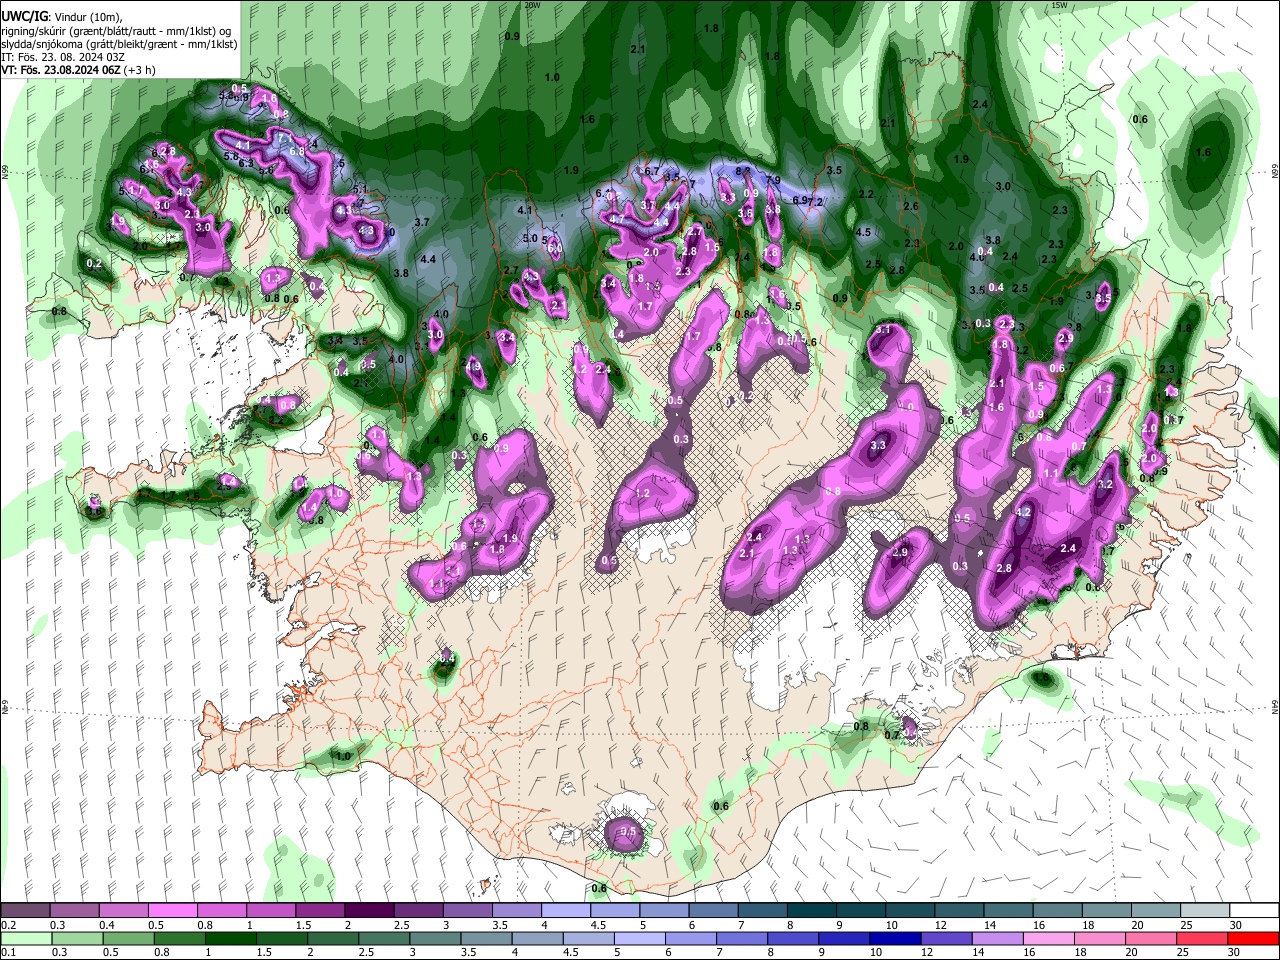Click the 25–30 pale grey snow scale swatch
1280x960 pixels.
click(1206, 910)
